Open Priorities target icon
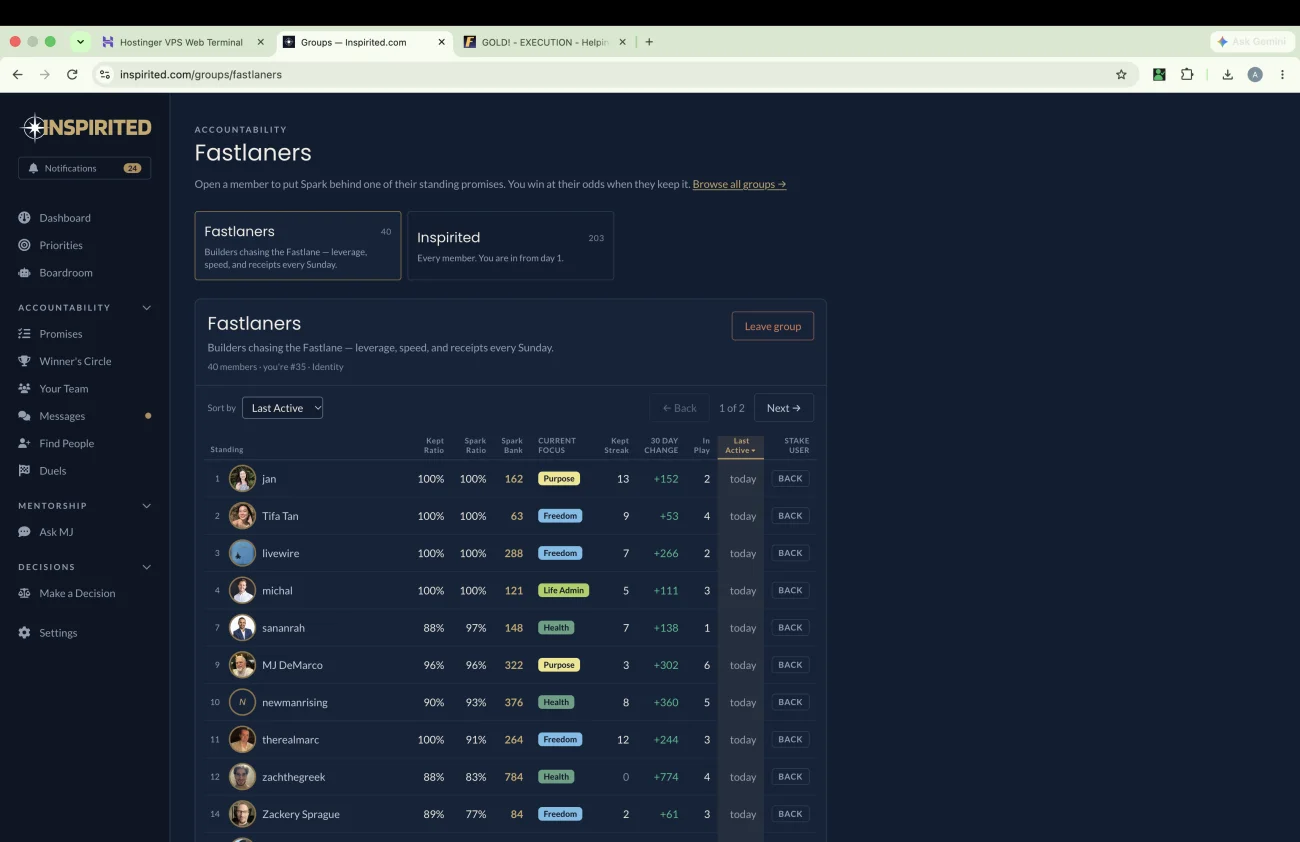 point(25,245)
